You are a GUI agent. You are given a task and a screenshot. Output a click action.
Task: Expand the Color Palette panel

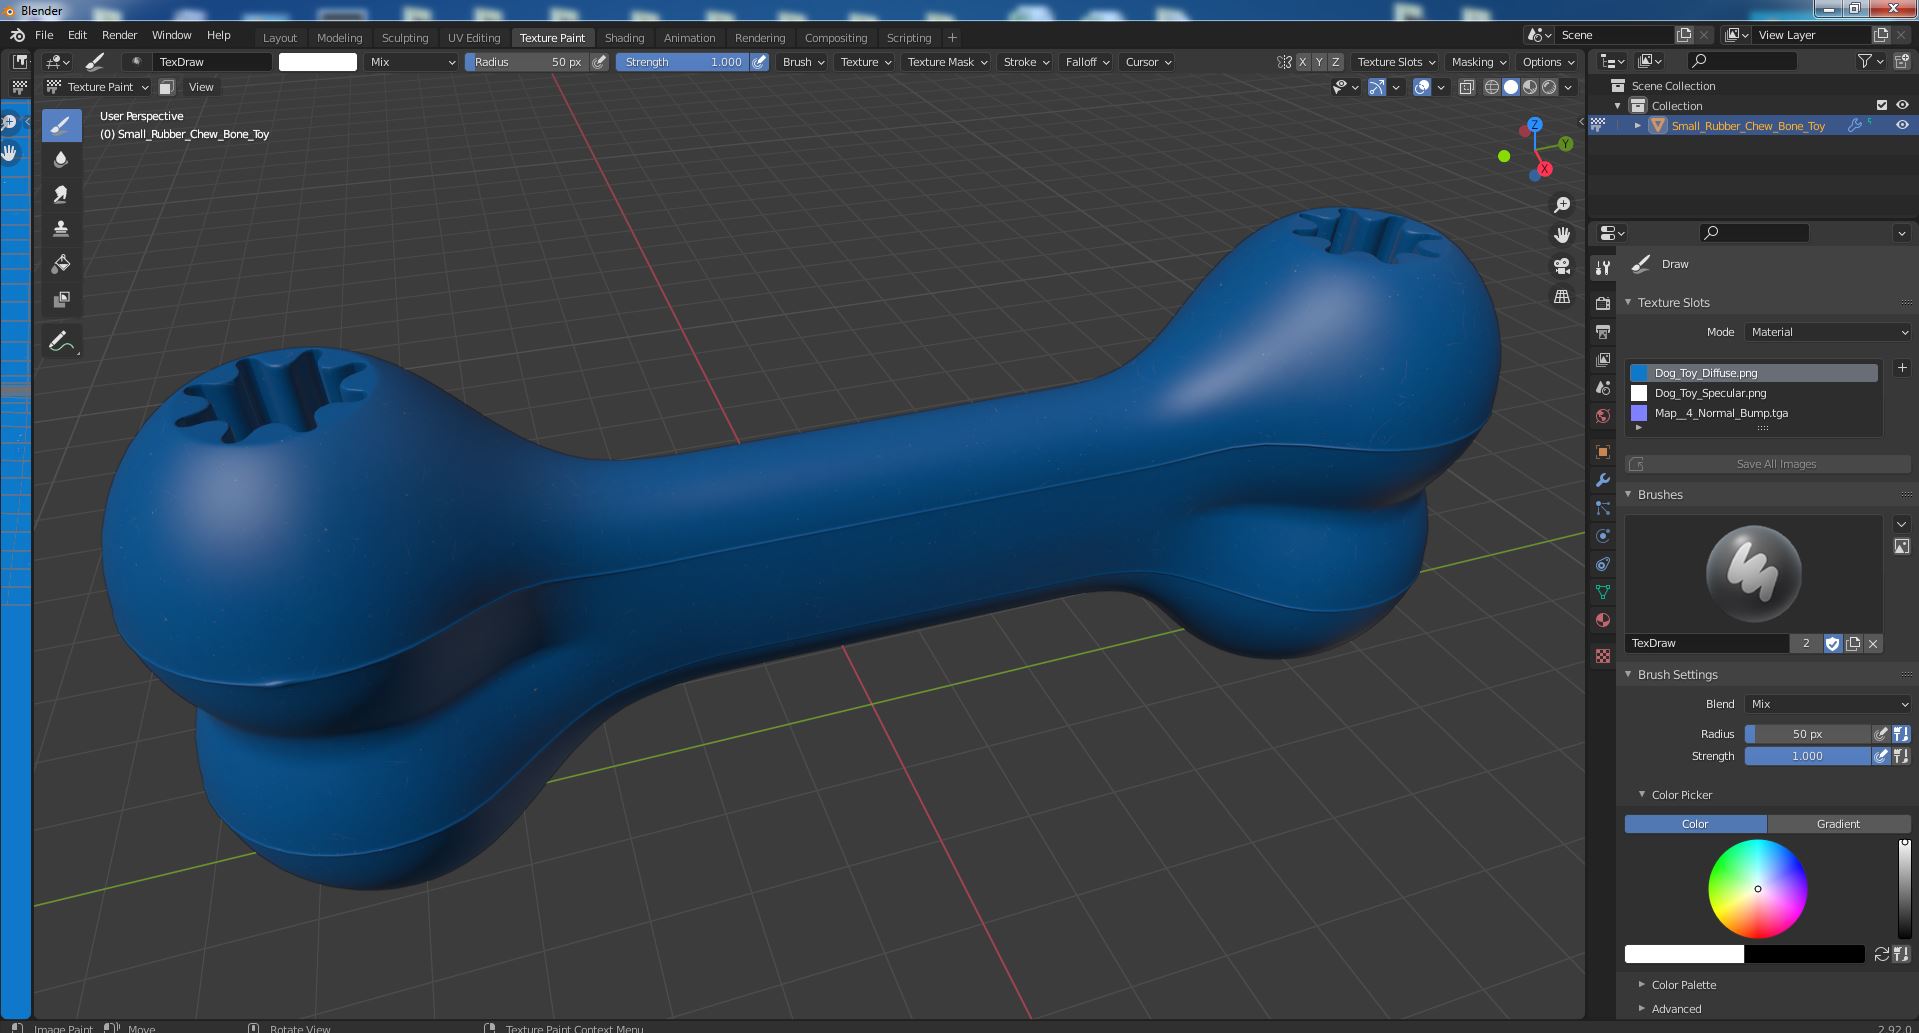tap(1683, 985)
